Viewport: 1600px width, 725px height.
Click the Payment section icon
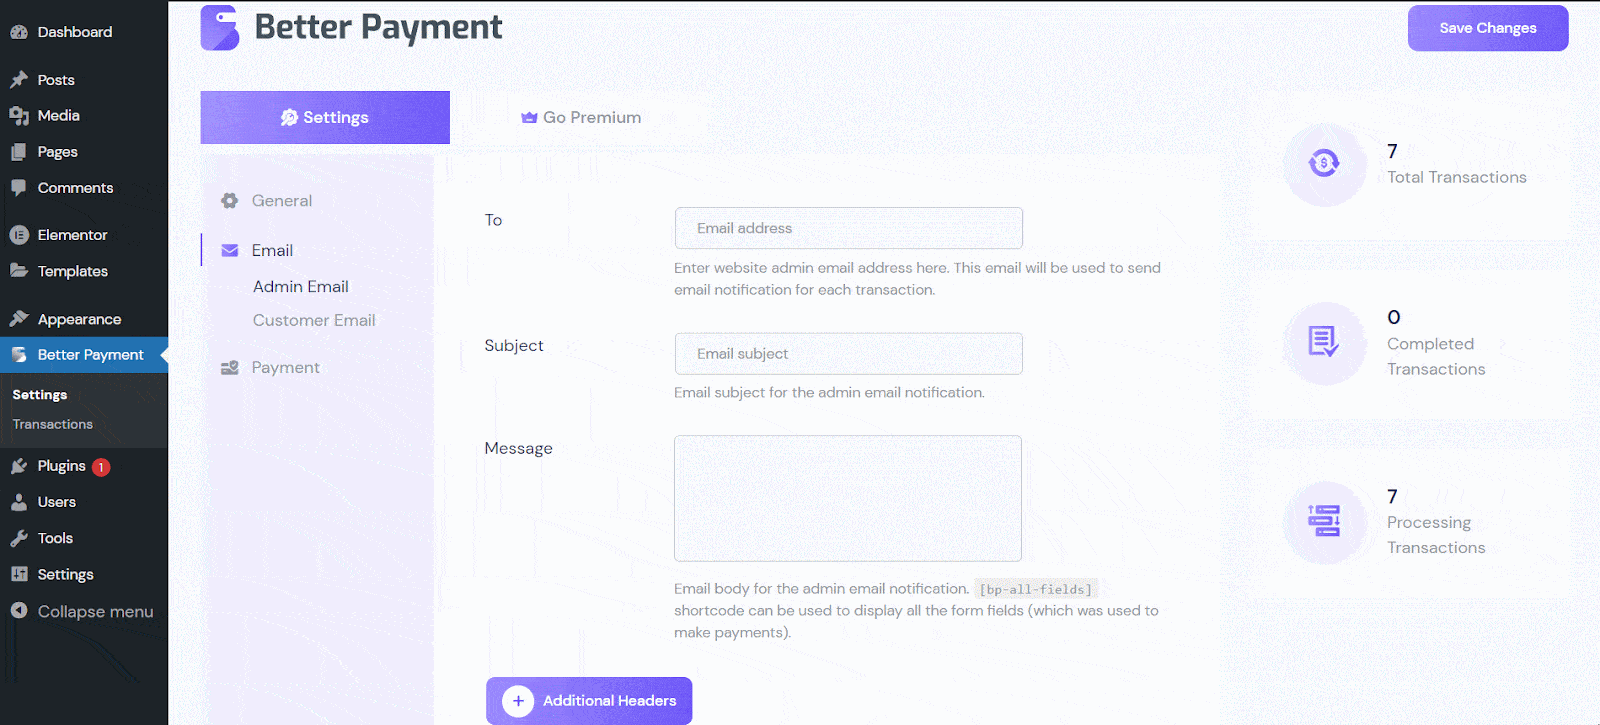[x=230, y=368]
